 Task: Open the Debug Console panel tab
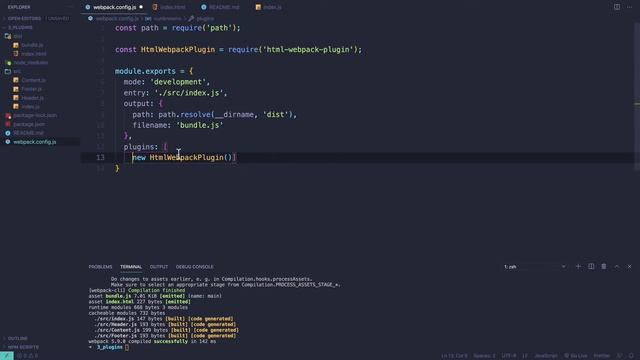point(194,267)
